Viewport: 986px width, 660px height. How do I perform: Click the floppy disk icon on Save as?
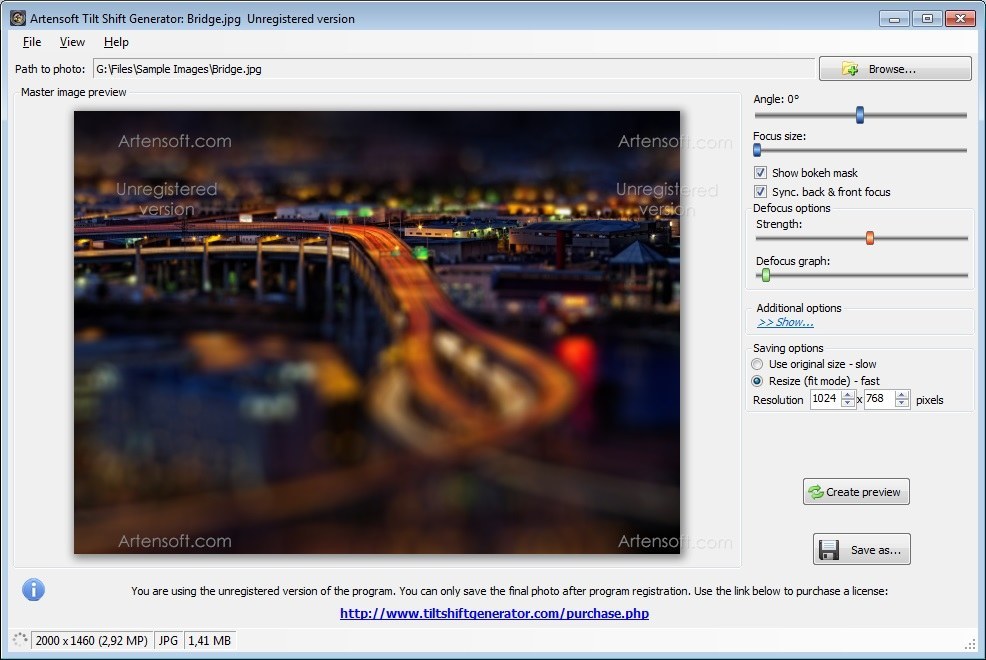(830, 548)
